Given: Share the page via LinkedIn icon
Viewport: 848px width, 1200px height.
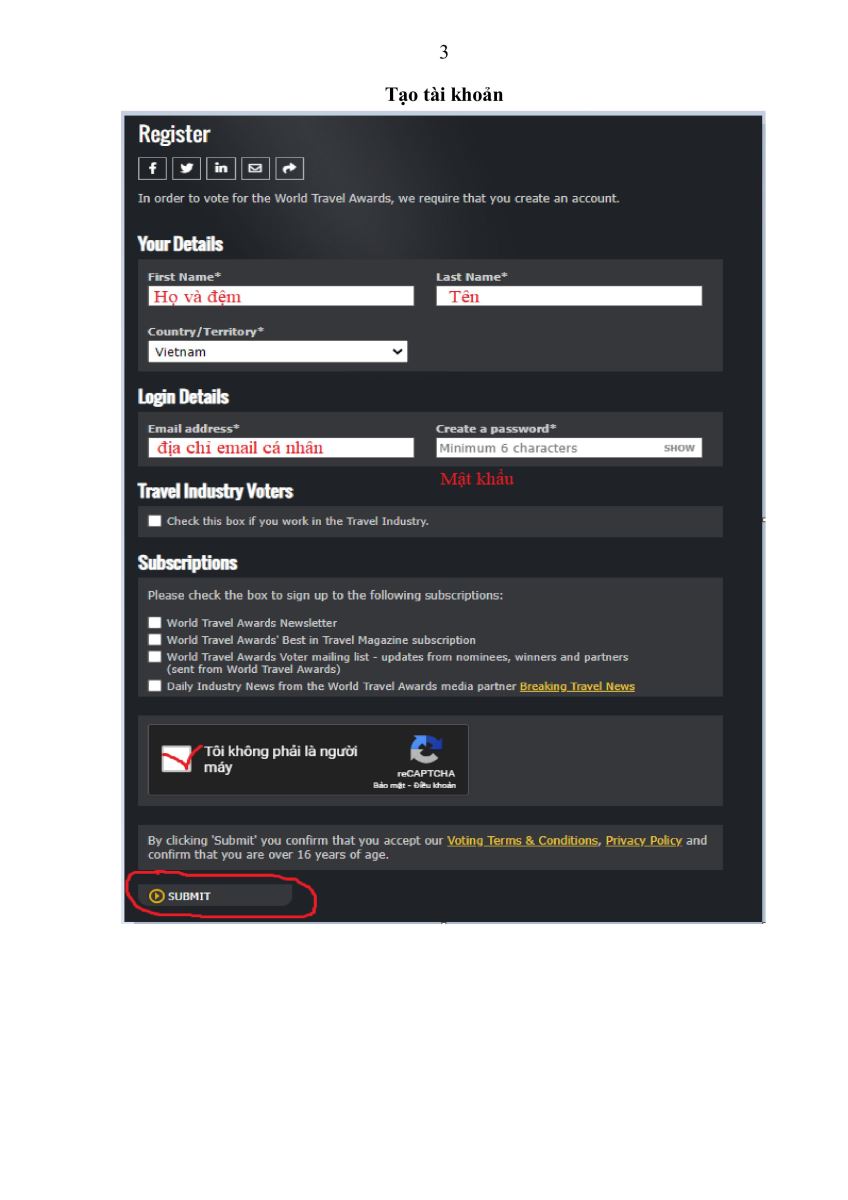Looking at the screenshot, I should click(220, 169).
